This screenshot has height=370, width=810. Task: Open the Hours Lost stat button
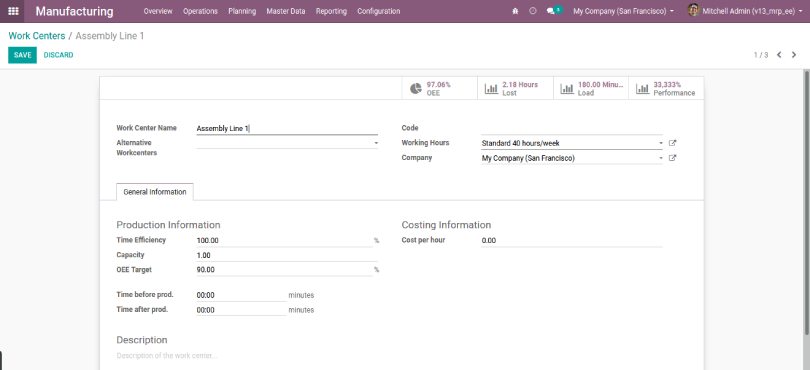tap(515, 88)
